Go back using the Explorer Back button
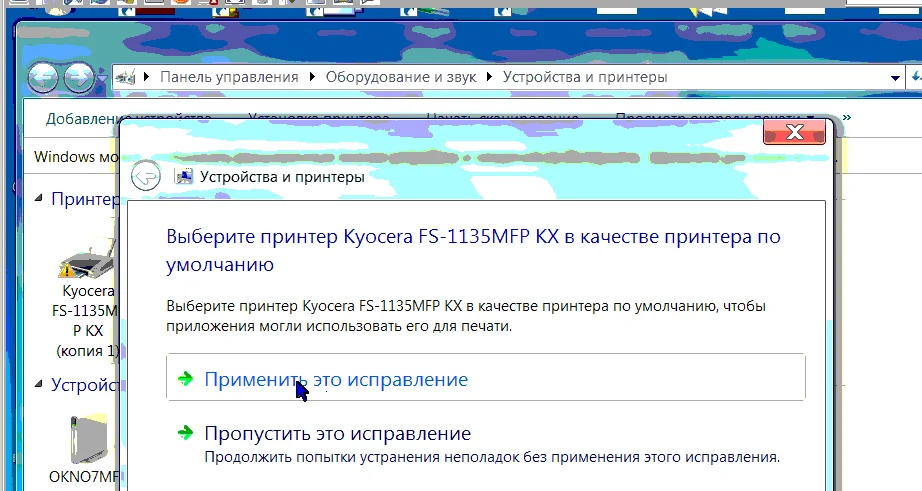922x491 pixels. 42,77
